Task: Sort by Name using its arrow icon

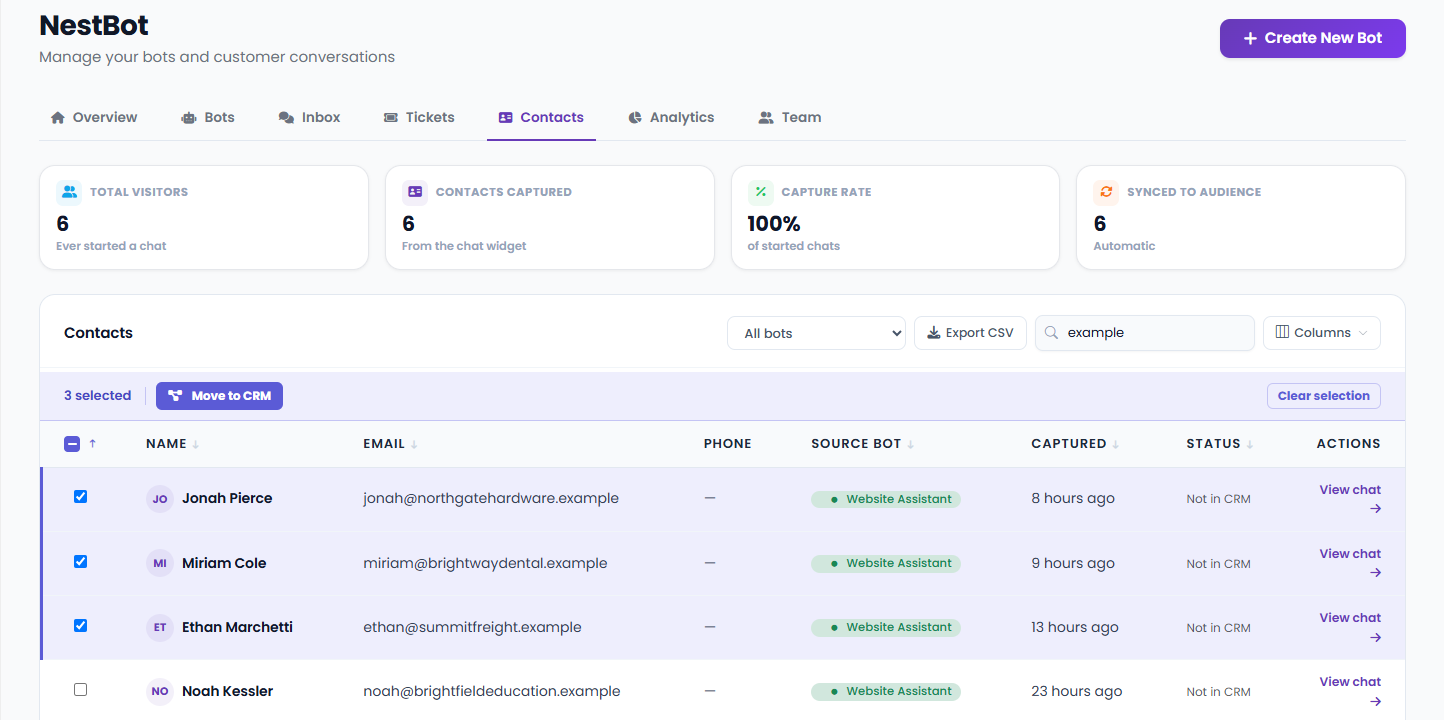Action: (196, 444)
